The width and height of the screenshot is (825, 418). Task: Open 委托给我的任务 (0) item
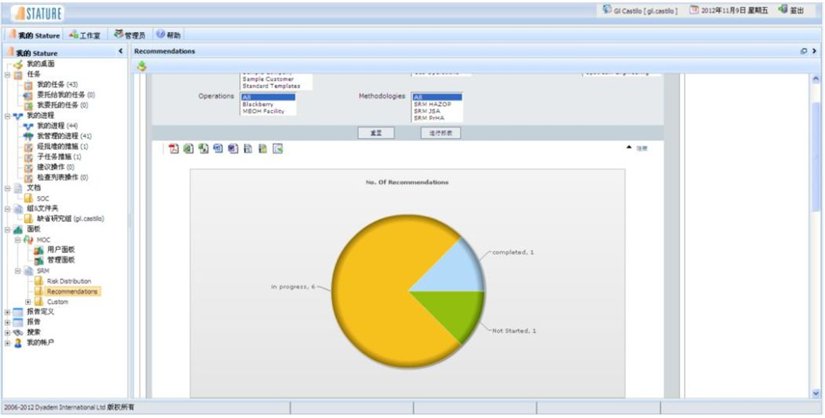[x=66, y=95]
